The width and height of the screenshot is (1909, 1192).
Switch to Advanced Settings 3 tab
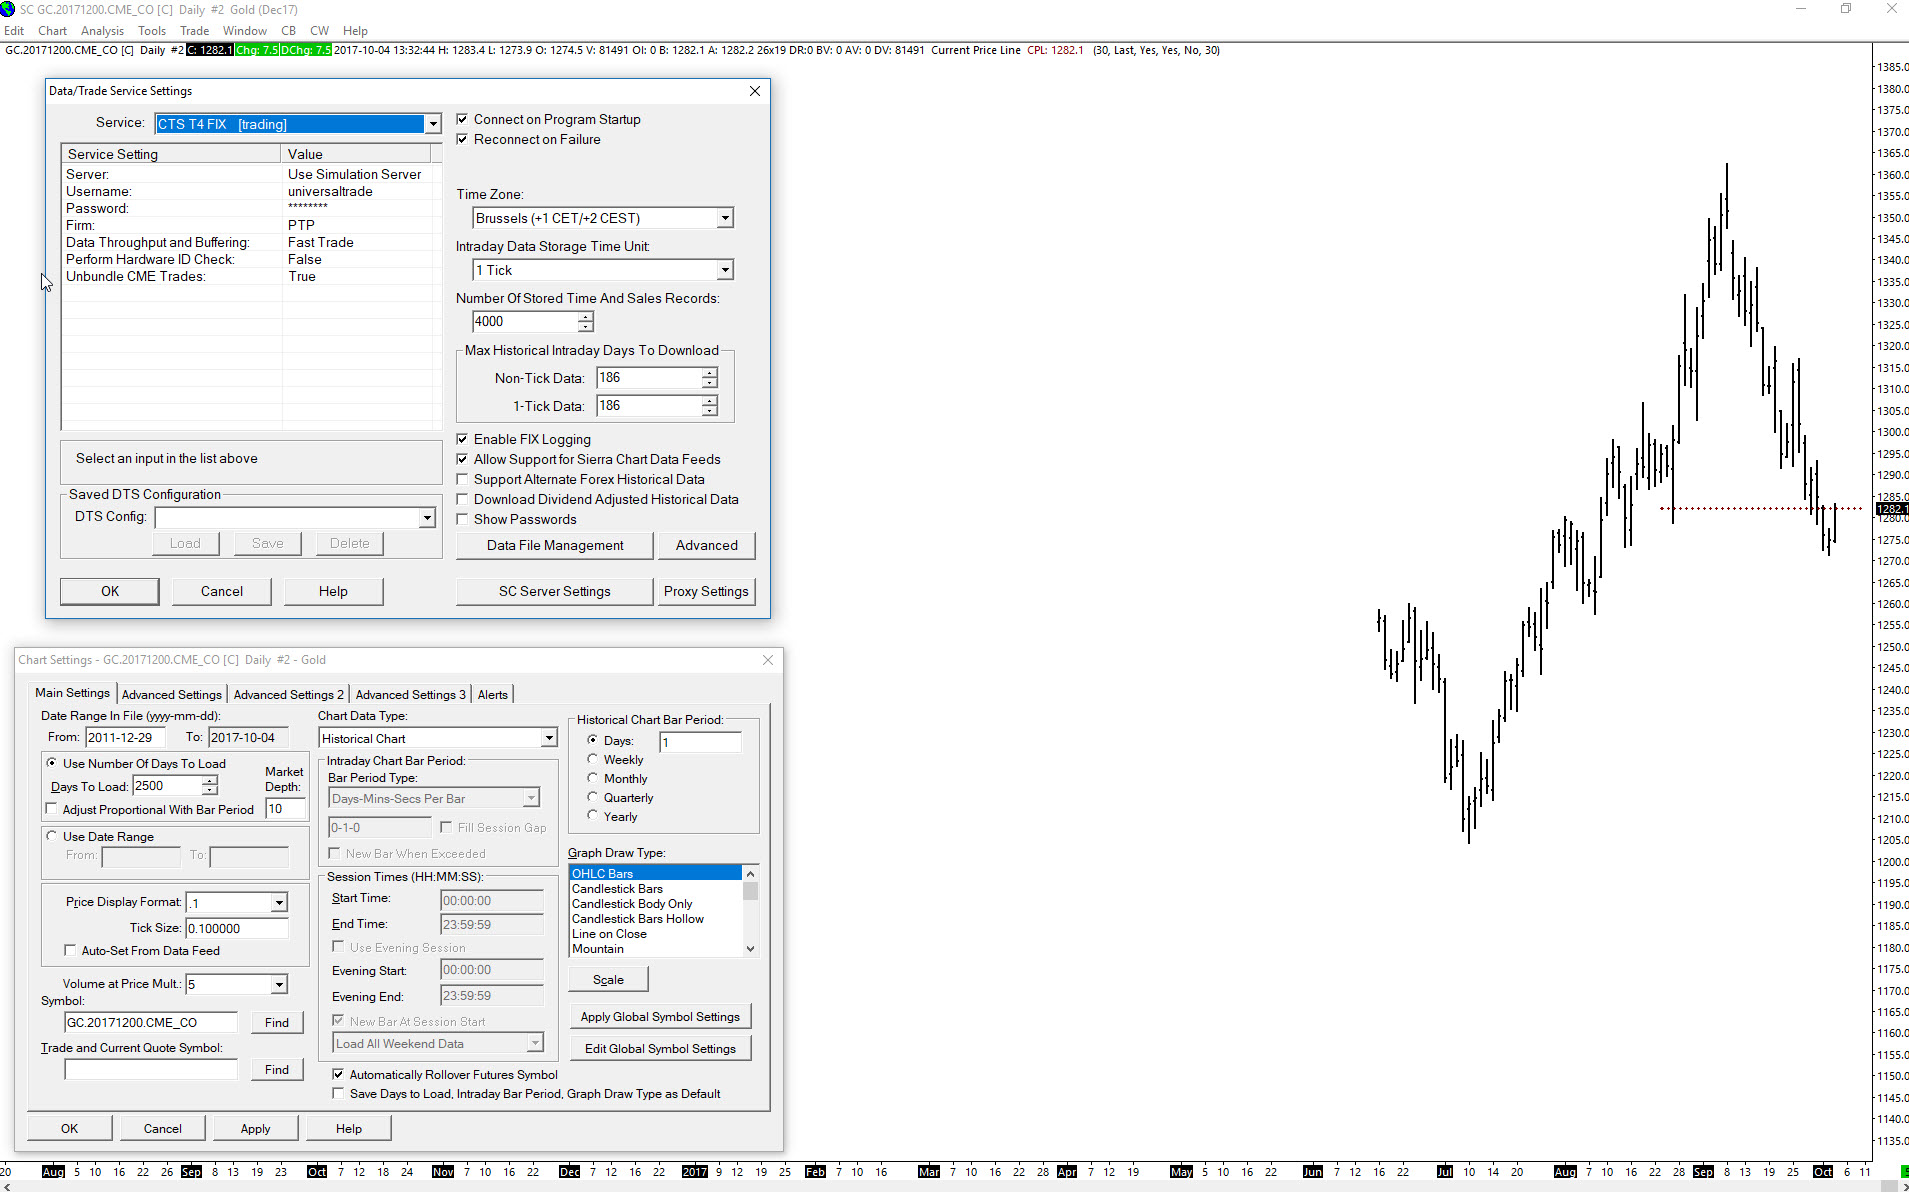coord(411,695)
